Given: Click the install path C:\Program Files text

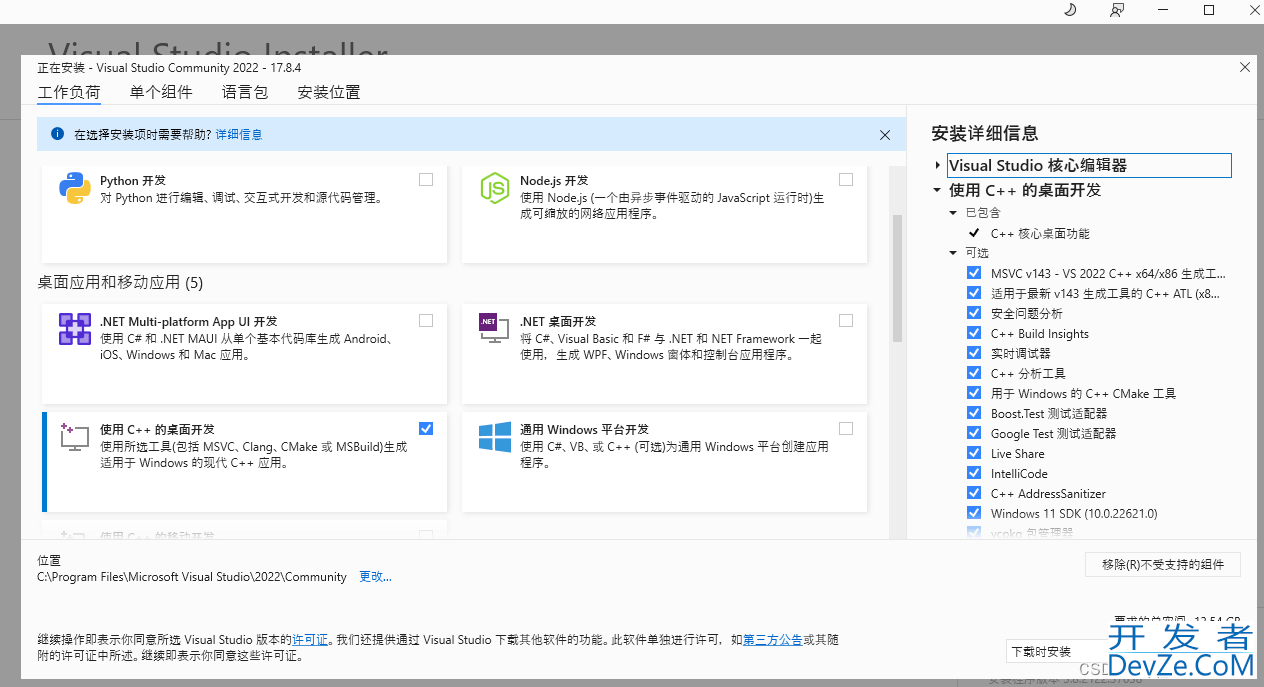Looking at the screenshot, I should click(x=192, y=577).
